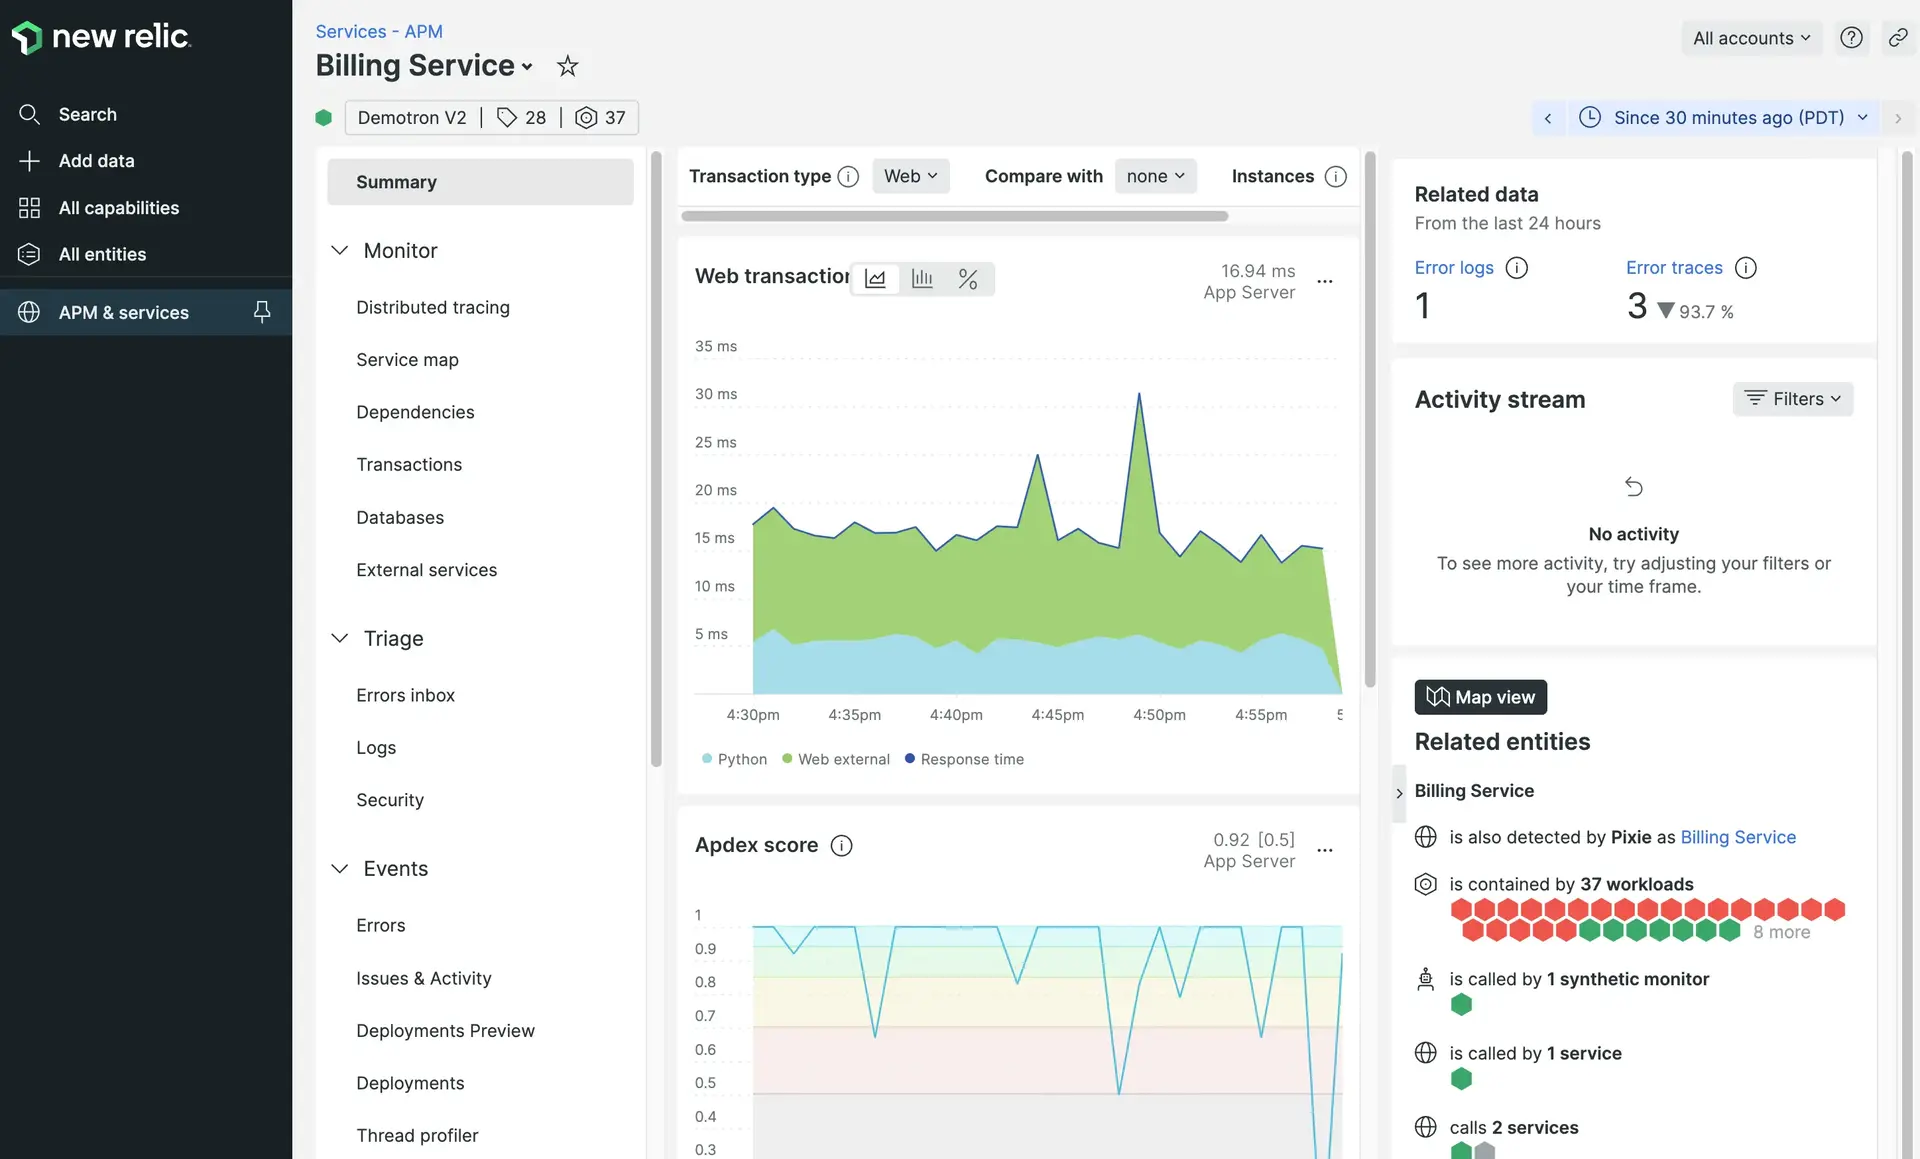Screen dimensions: 1920x1159
Task: Switch Web transactions to bar chart view
Action: click(922, 279)
